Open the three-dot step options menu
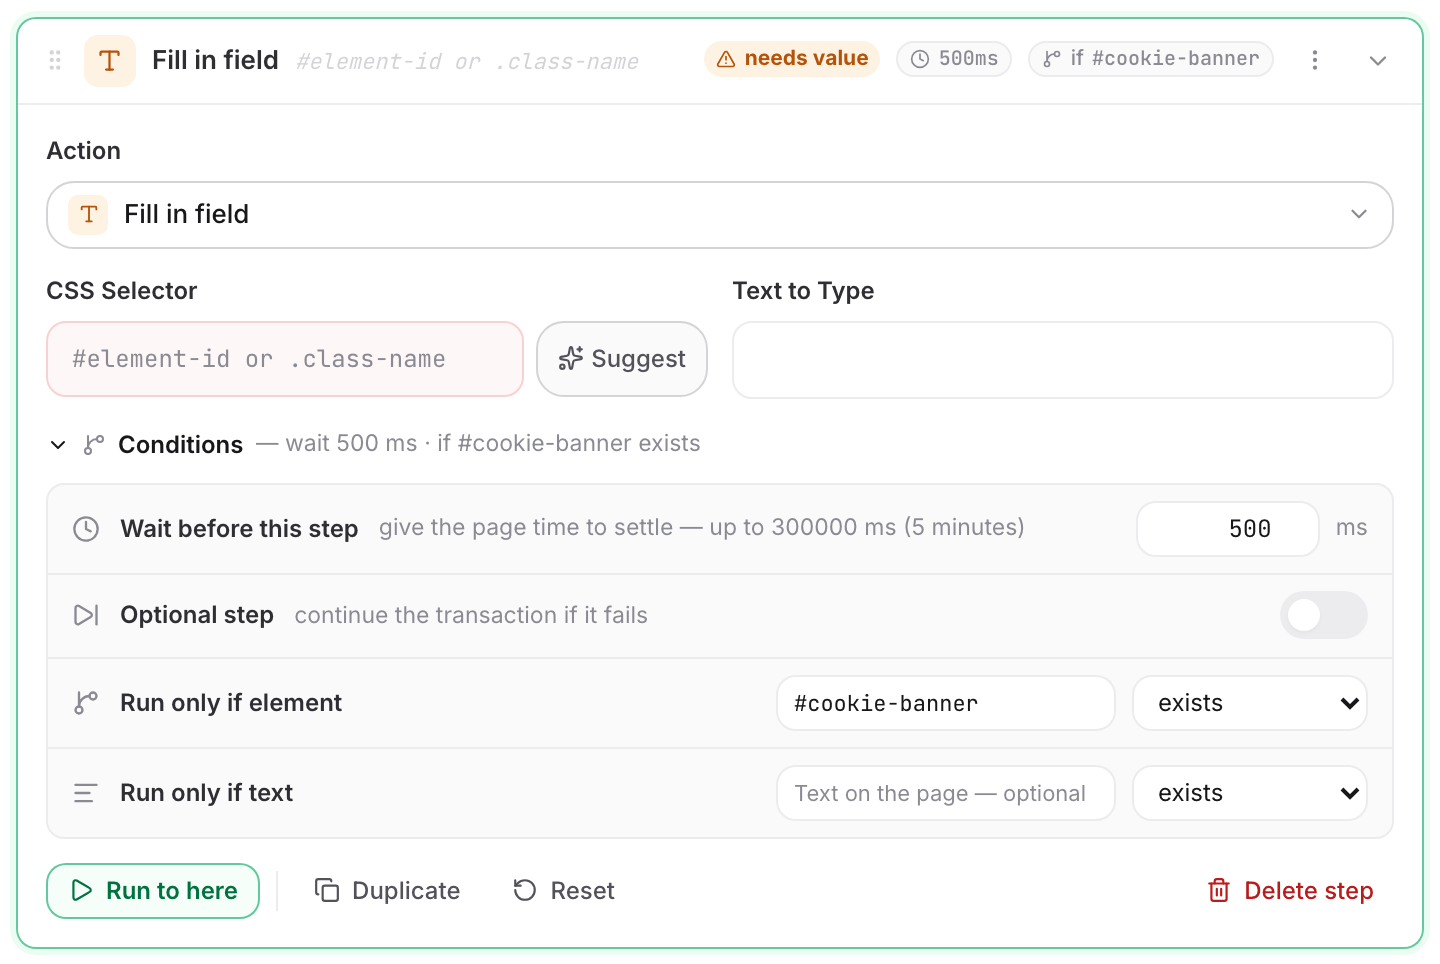1440x964 pixels. click(1315, 60)
